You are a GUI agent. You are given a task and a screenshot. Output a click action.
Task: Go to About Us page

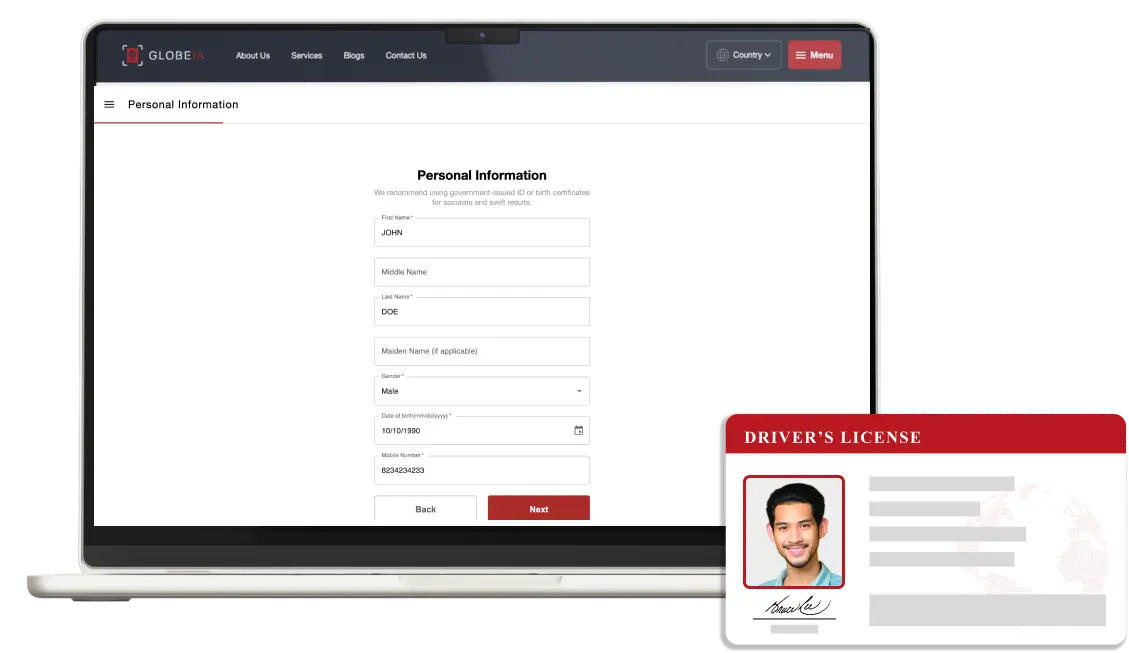[x=252, y=55]
